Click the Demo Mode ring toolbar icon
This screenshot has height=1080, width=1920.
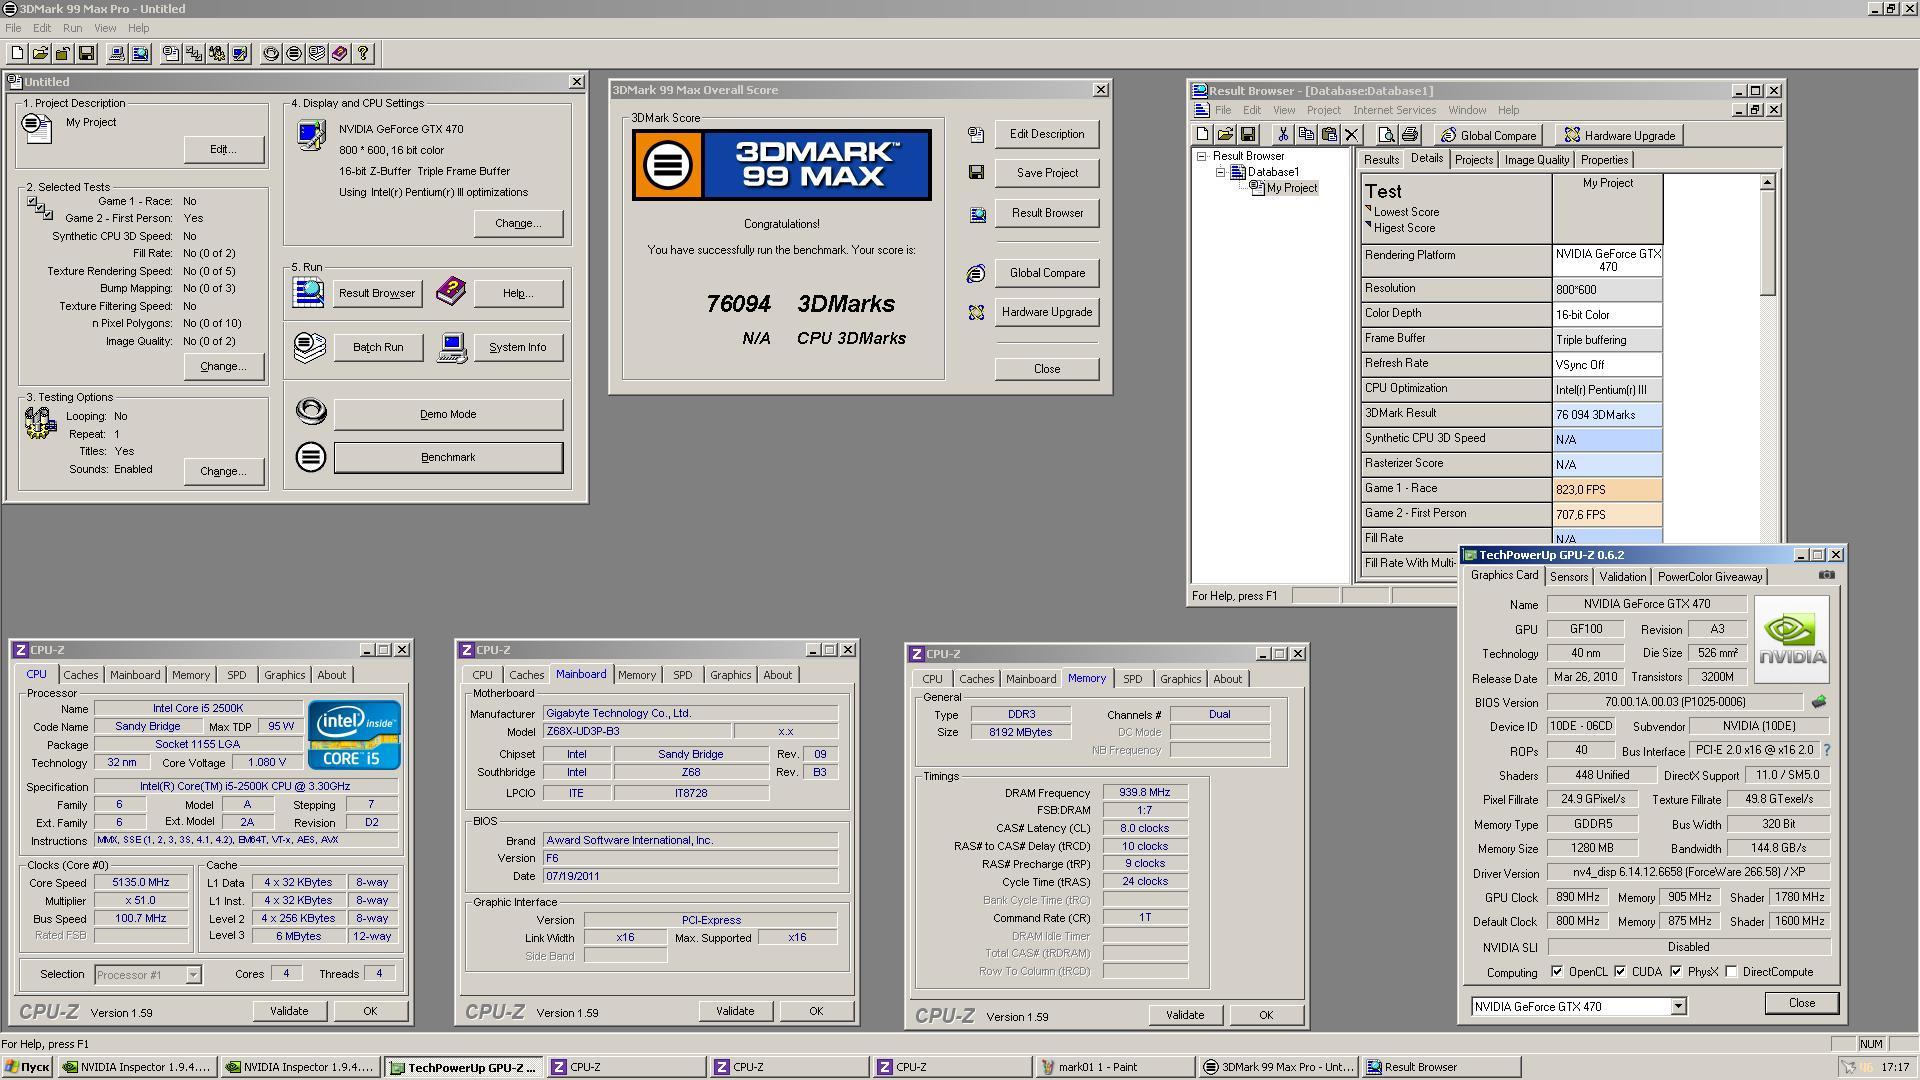271,54
